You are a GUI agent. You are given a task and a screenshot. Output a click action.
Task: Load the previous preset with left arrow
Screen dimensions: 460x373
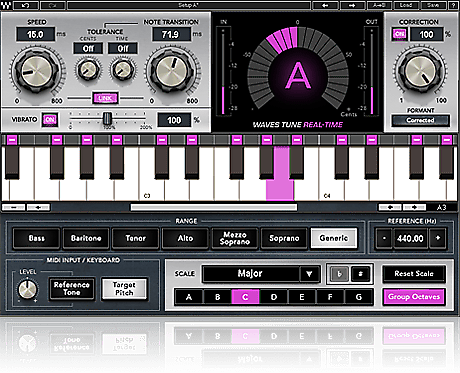point(325,5)
